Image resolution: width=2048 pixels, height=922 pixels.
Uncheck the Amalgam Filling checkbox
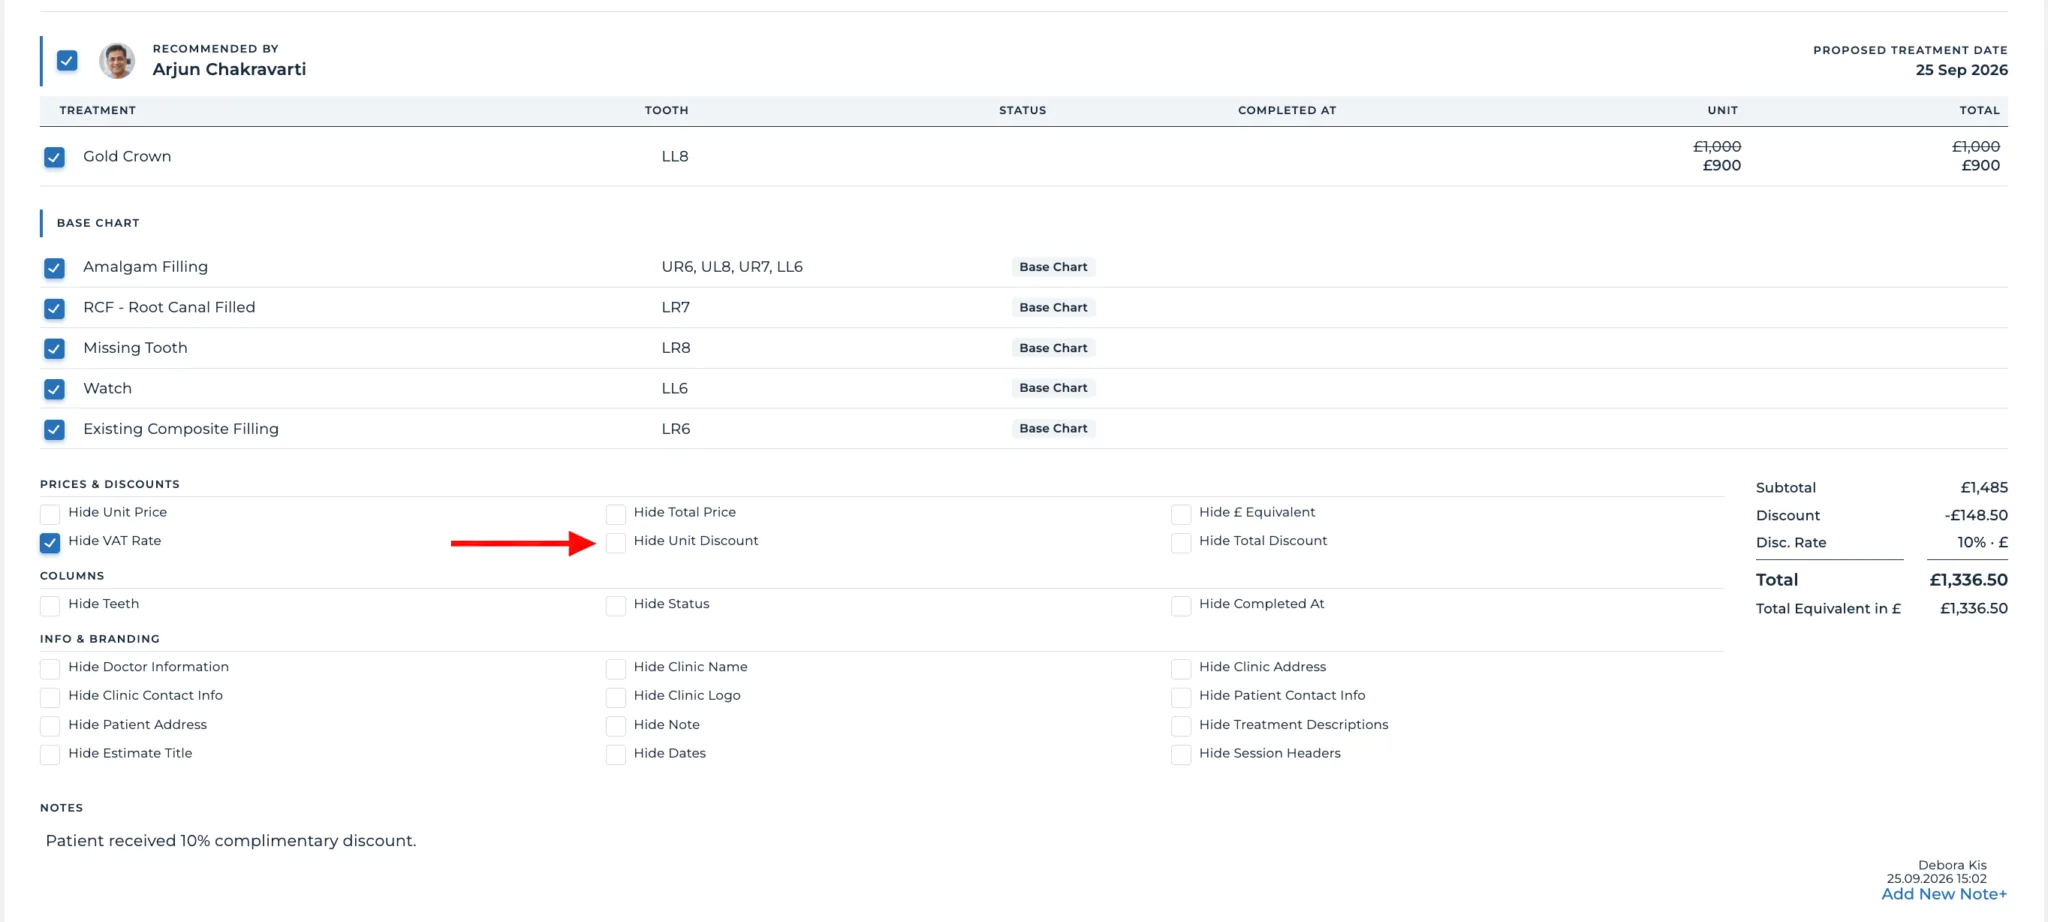54,268
